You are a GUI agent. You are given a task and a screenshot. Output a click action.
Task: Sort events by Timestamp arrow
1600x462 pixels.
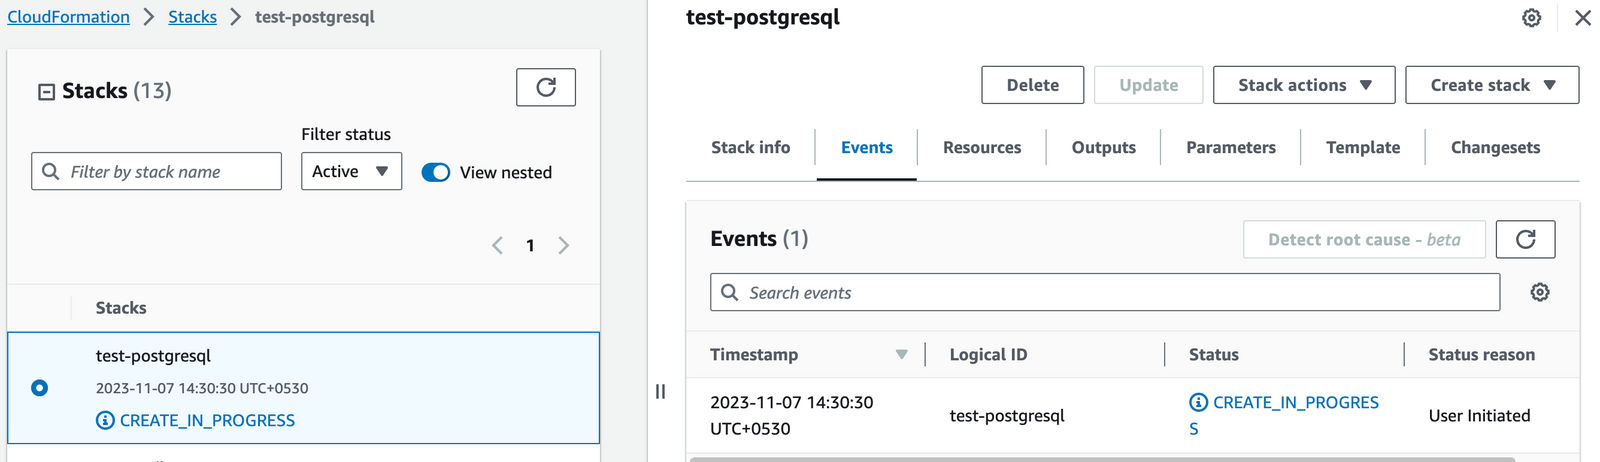point(901,355)
